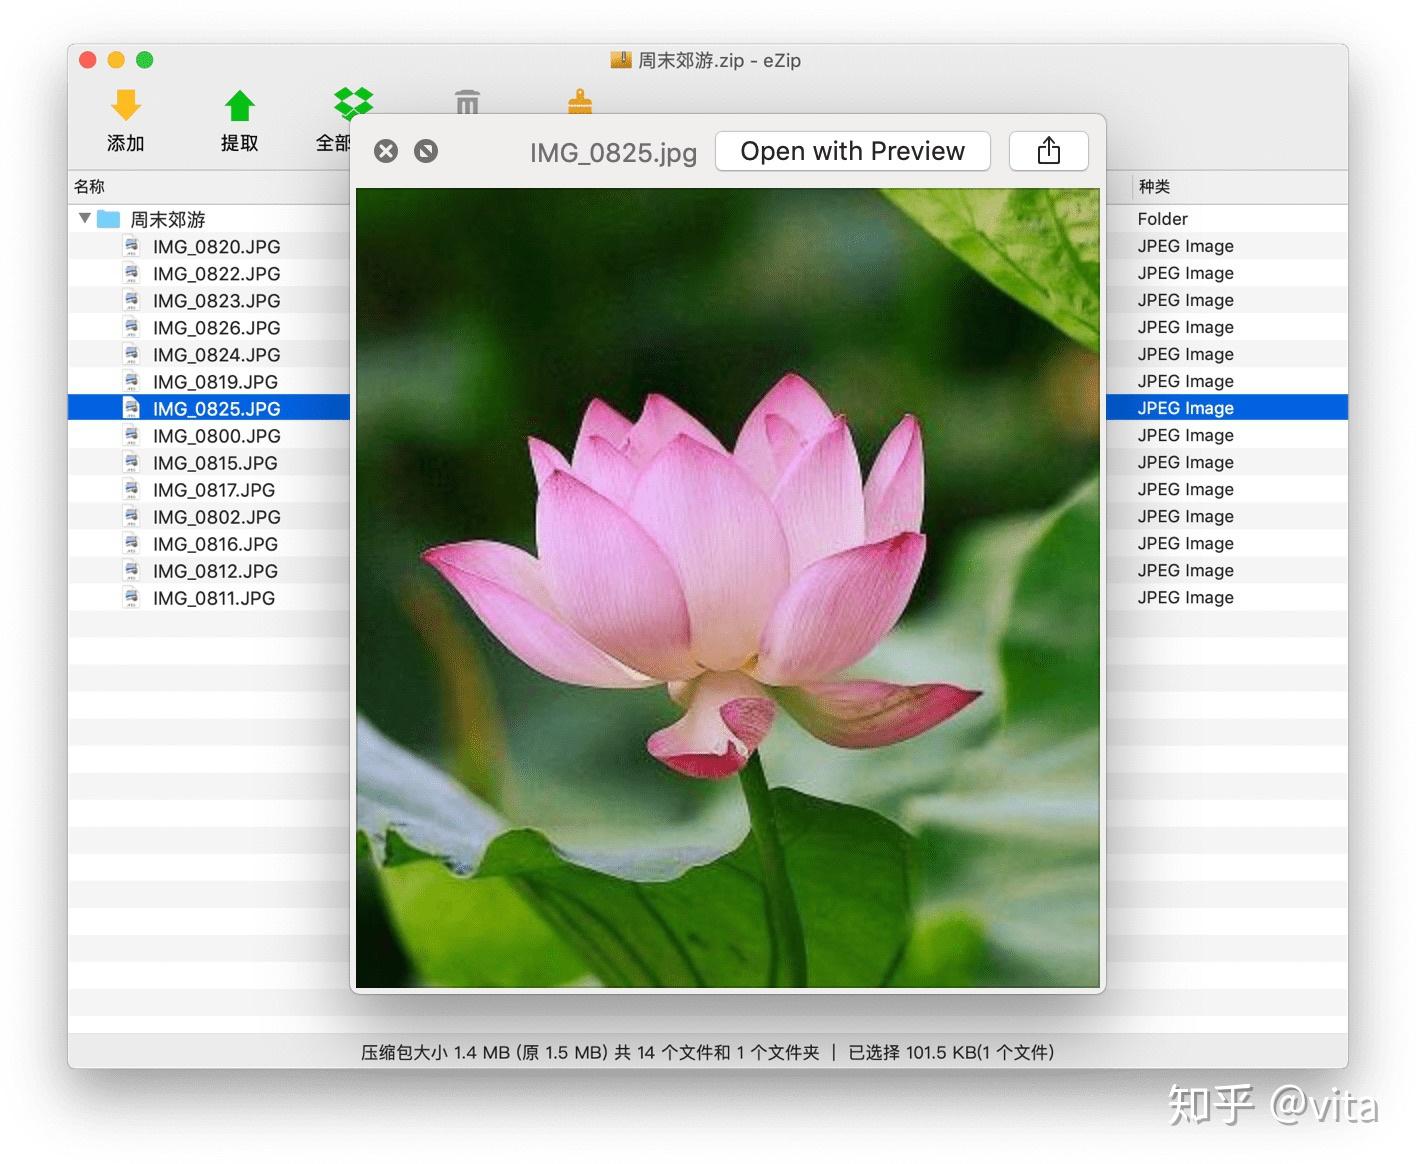Close the Quick Look preview with X icon
The width and height of the screenshot is (1416, 1164).
(x=386, y=151)
